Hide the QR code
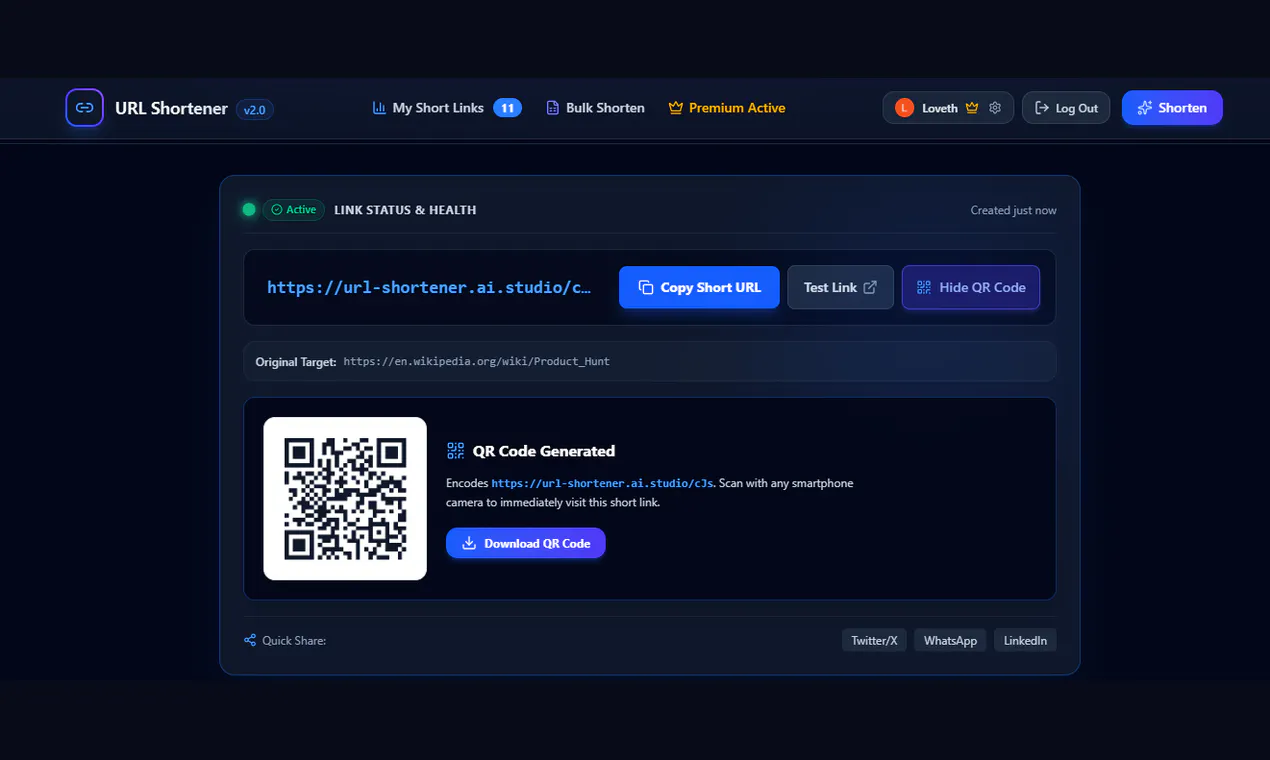The image size is (1270, 760). point(971,287)
